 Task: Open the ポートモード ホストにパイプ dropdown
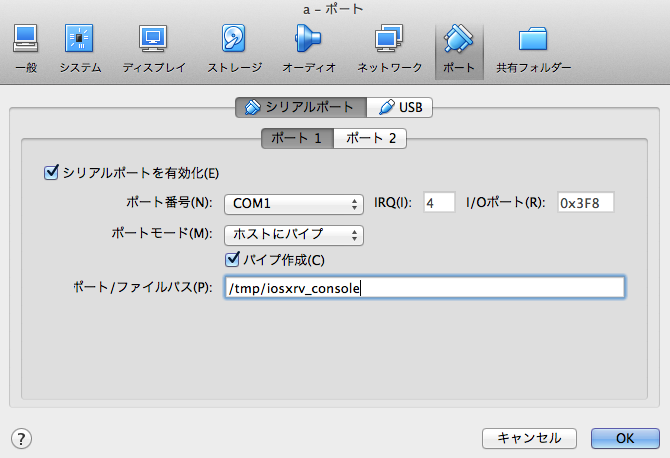tap(294, 235)
